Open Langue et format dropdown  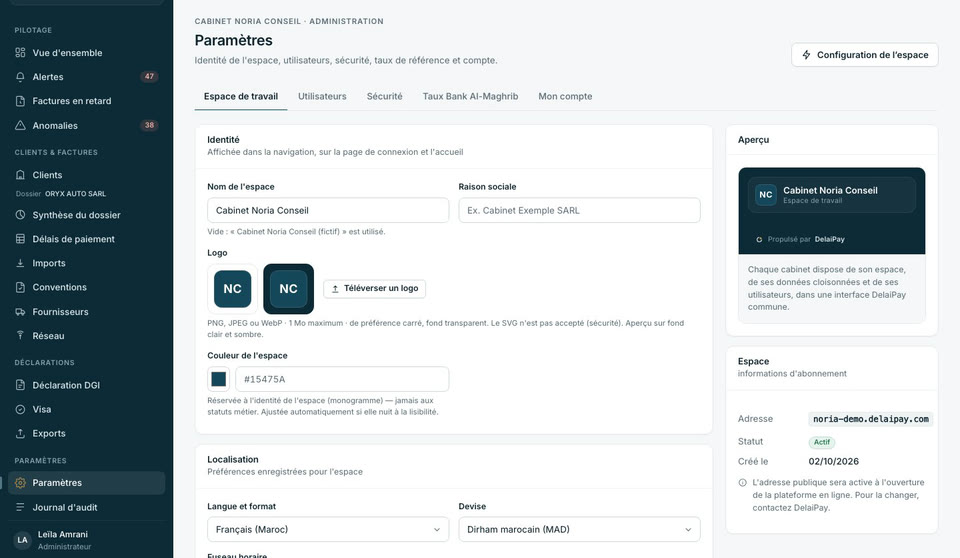click(x=328, y=529)
